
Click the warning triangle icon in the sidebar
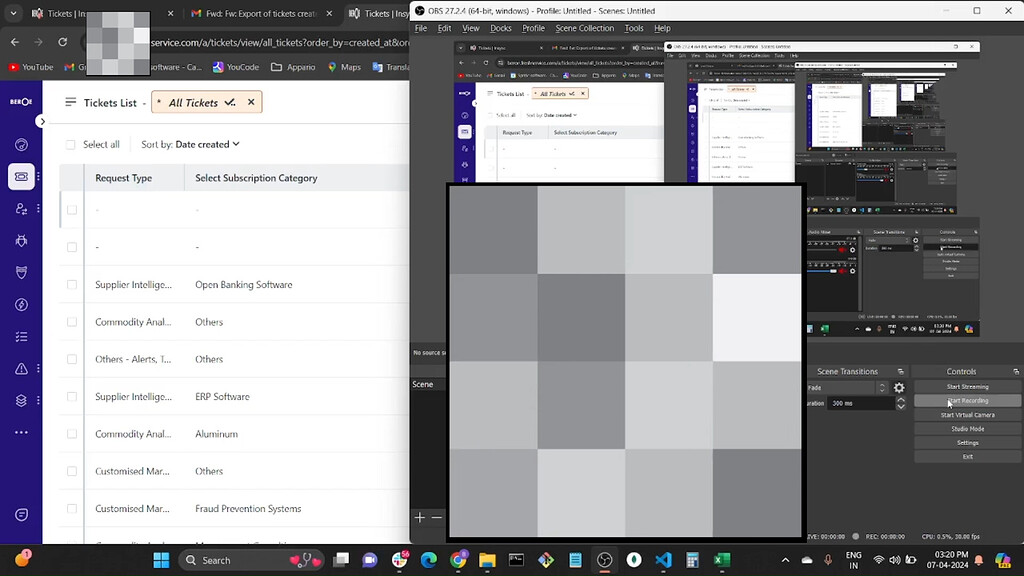coord(21,368)
